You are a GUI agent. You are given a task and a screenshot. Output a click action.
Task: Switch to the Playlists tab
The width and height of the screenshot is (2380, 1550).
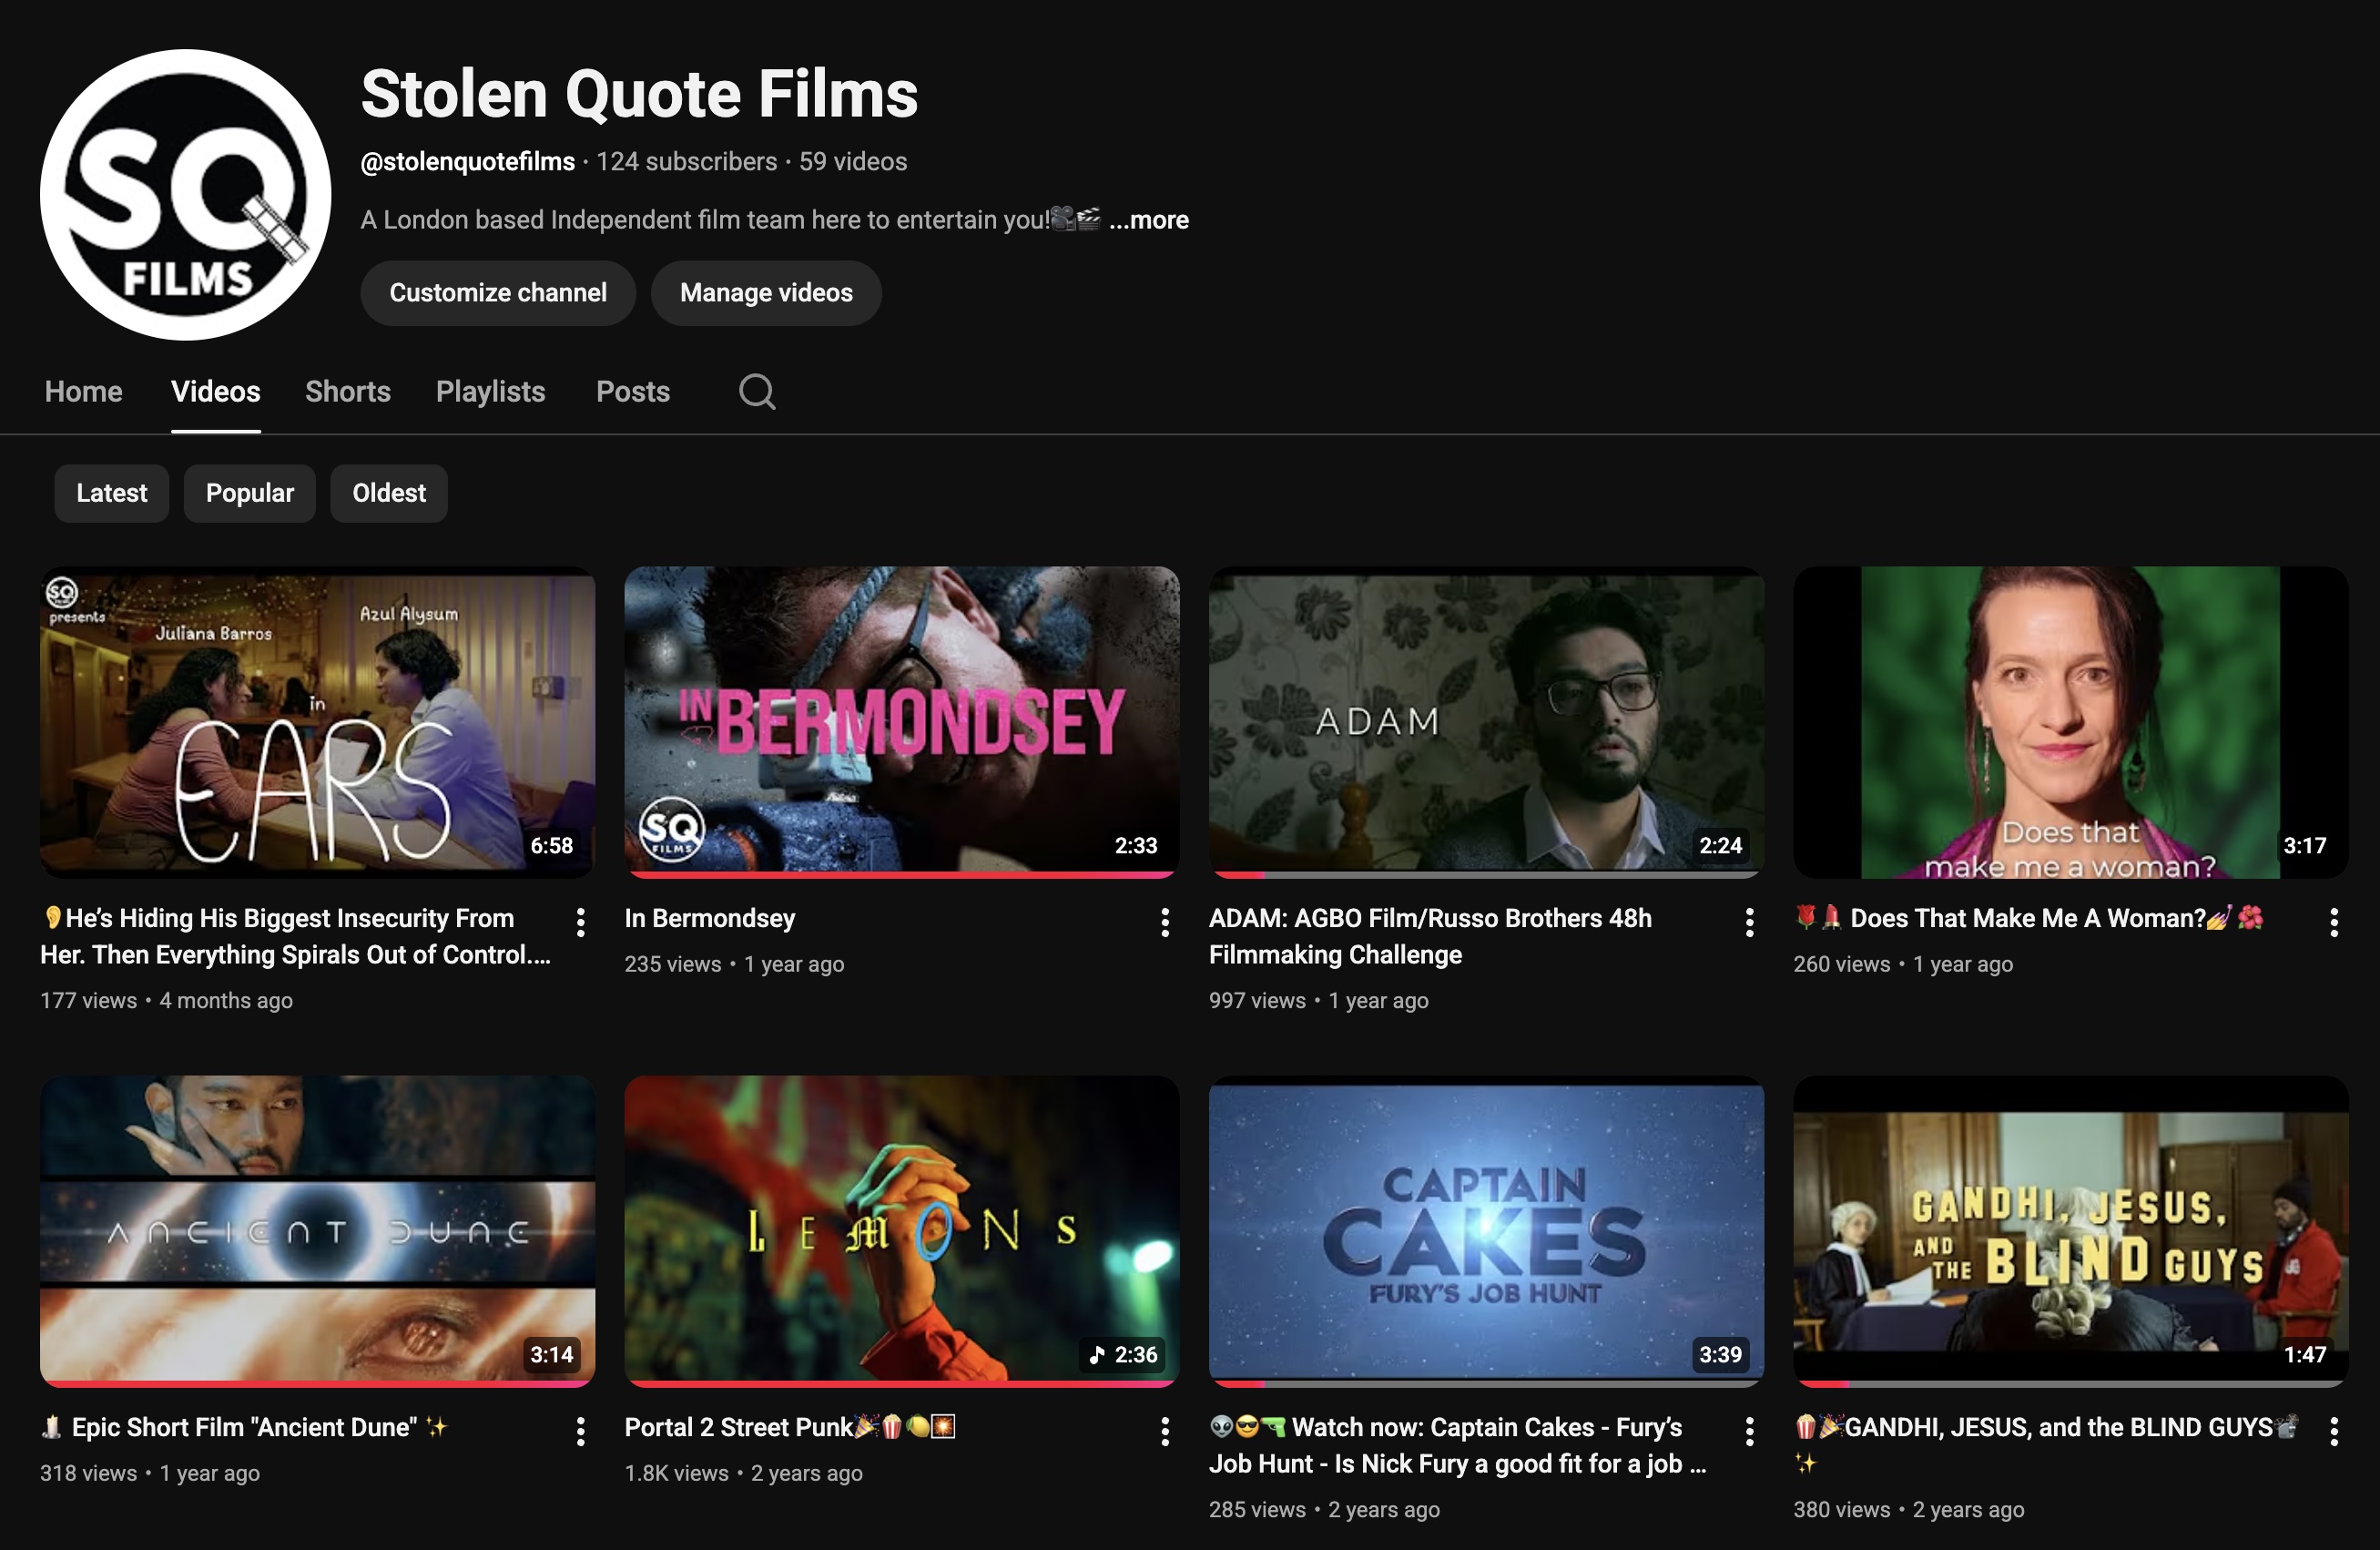click(x=489, y=391)
